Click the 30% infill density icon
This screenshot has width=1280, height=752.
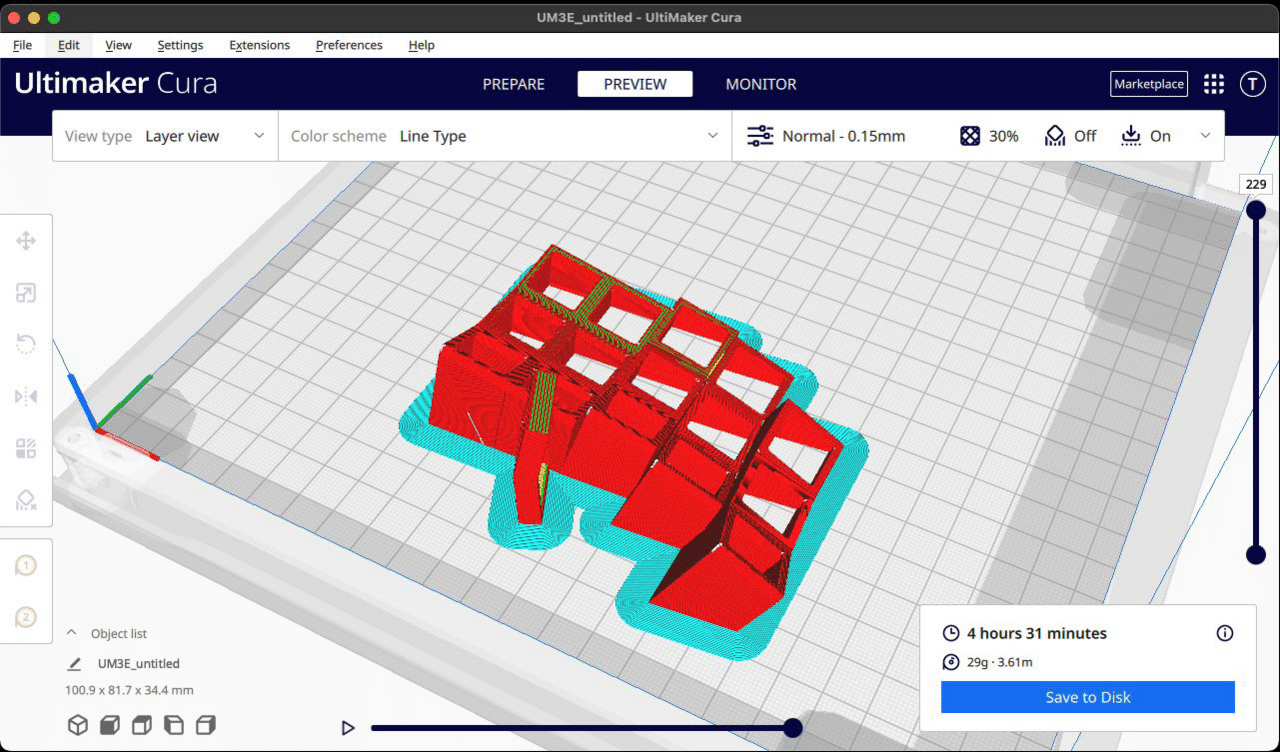[970, 136]
